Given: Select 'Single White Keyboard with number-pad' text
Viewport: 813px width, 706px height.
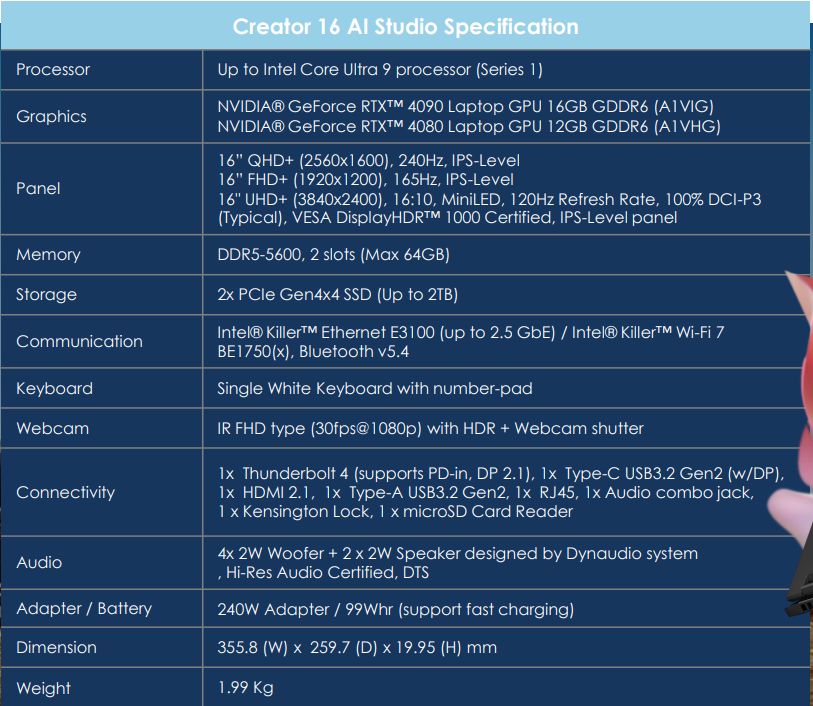Looking at the screenshot, I should 375,389.
